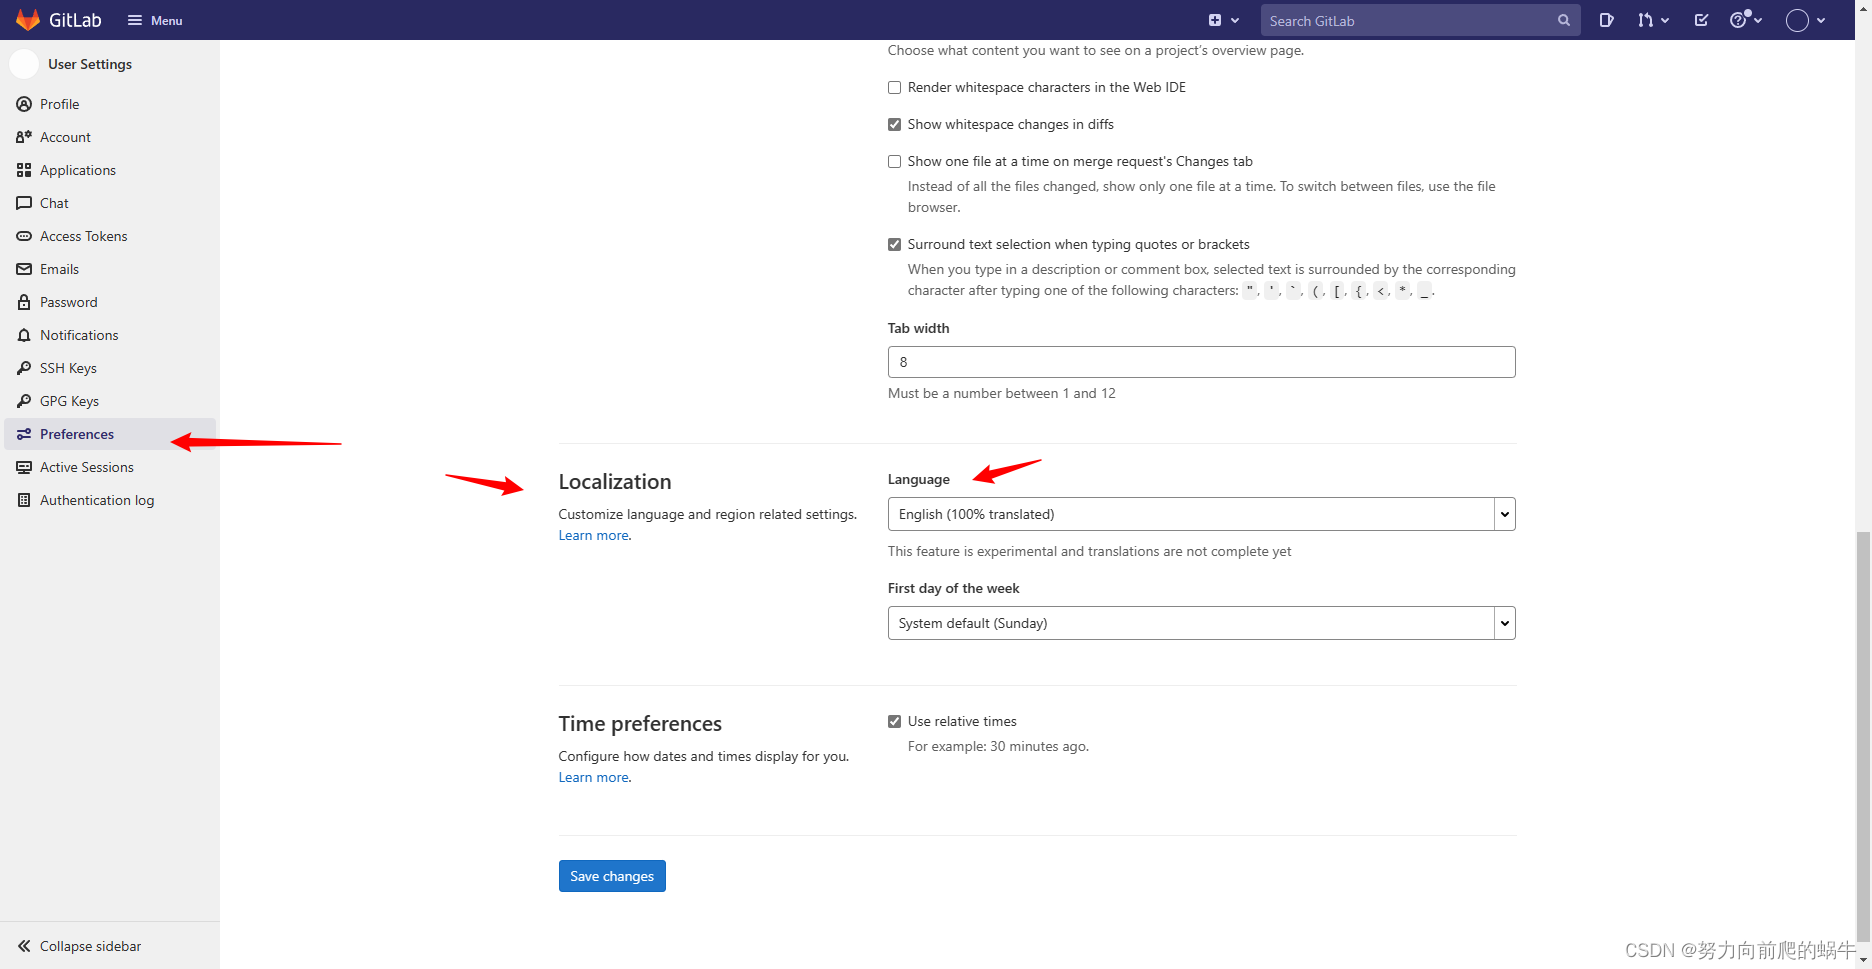Viewport: 1872px width, 969px height.
Task: Click the Save changes button
Action: 612,876
